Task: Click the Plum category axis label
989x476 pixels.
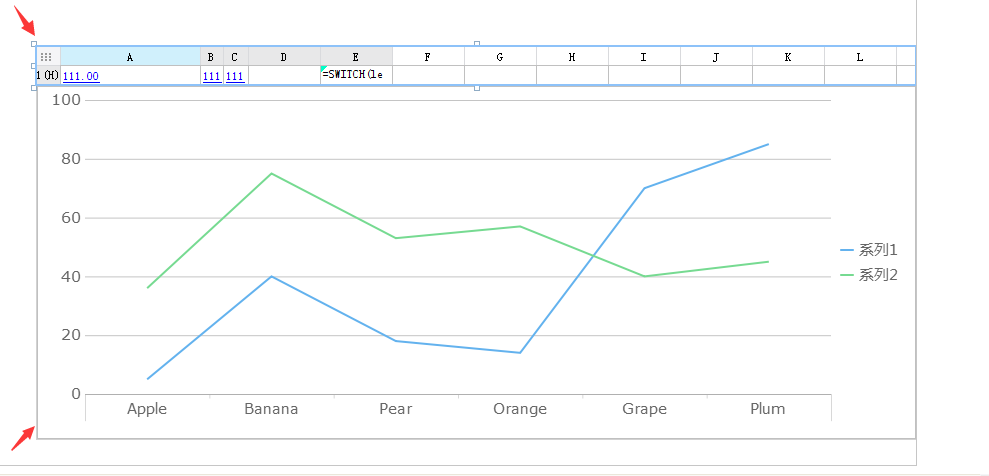Action: [x=768, y=408]
